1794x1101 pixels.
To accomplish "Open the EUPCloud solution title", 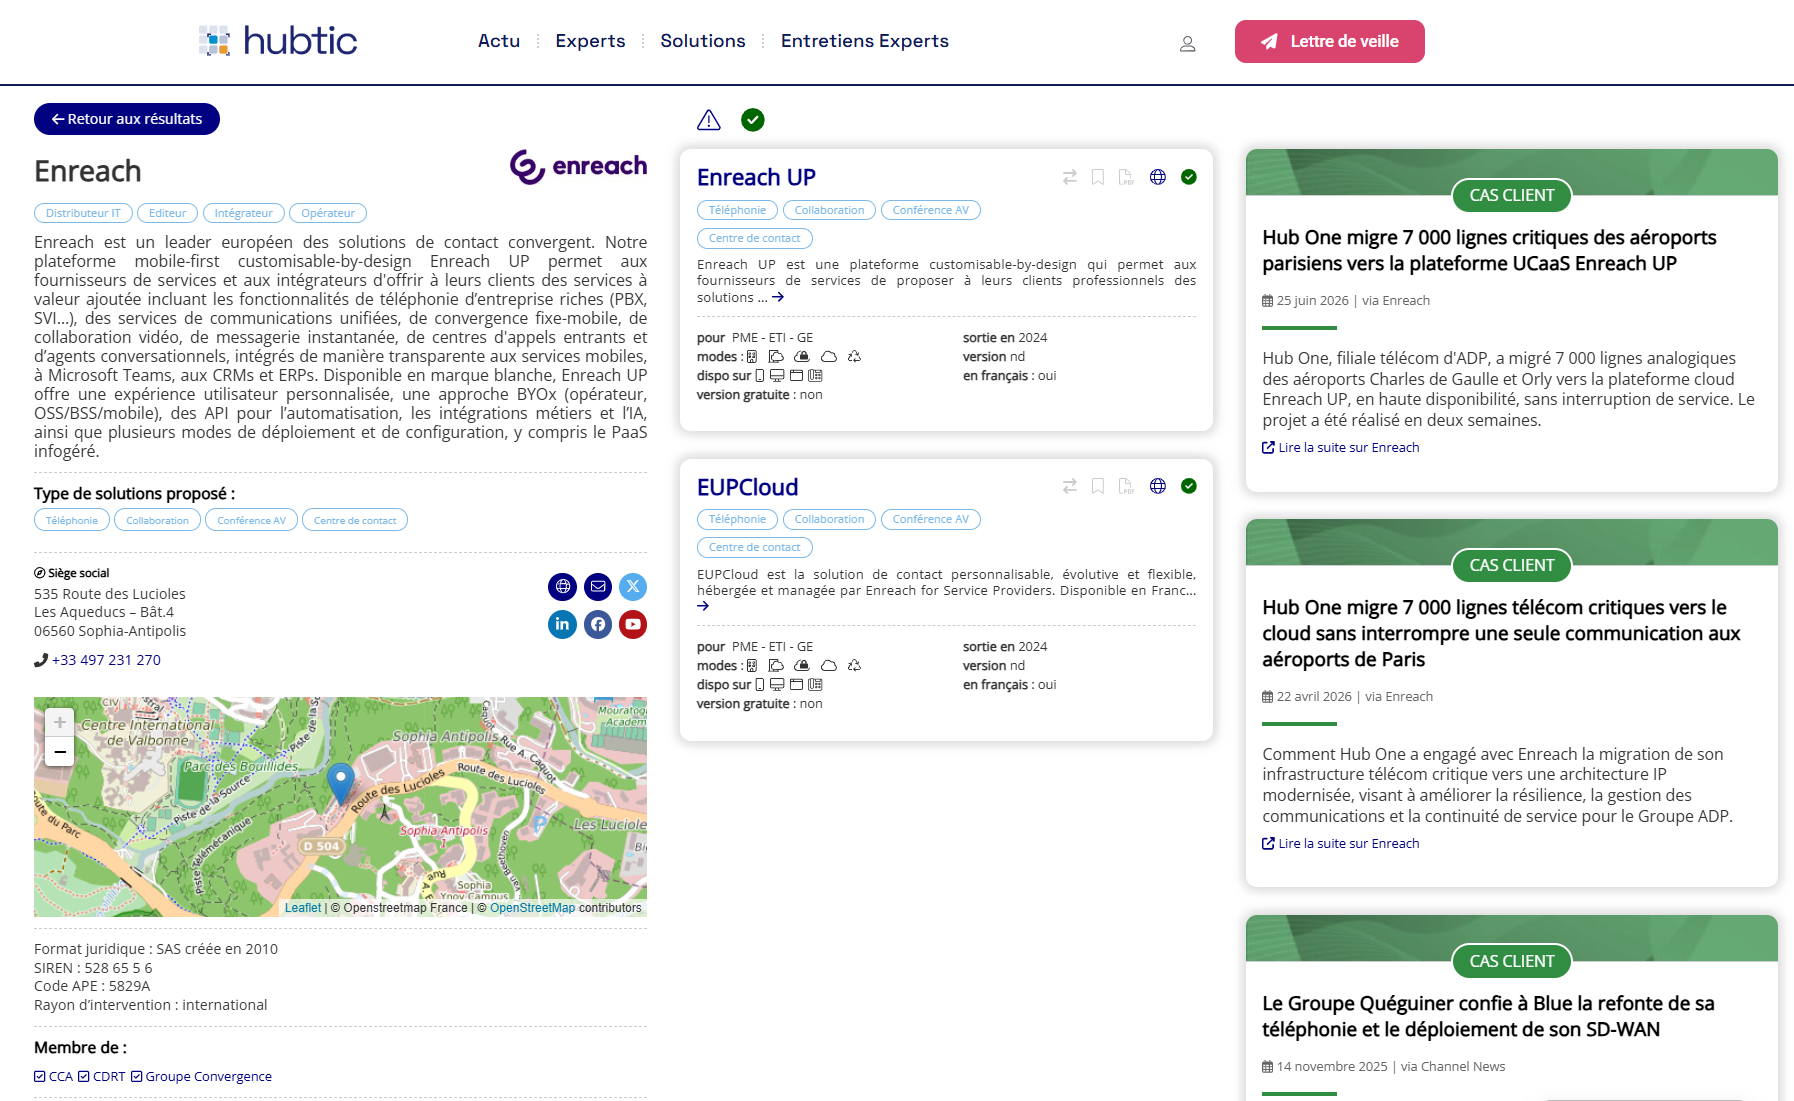I will (x=748, y=487).
